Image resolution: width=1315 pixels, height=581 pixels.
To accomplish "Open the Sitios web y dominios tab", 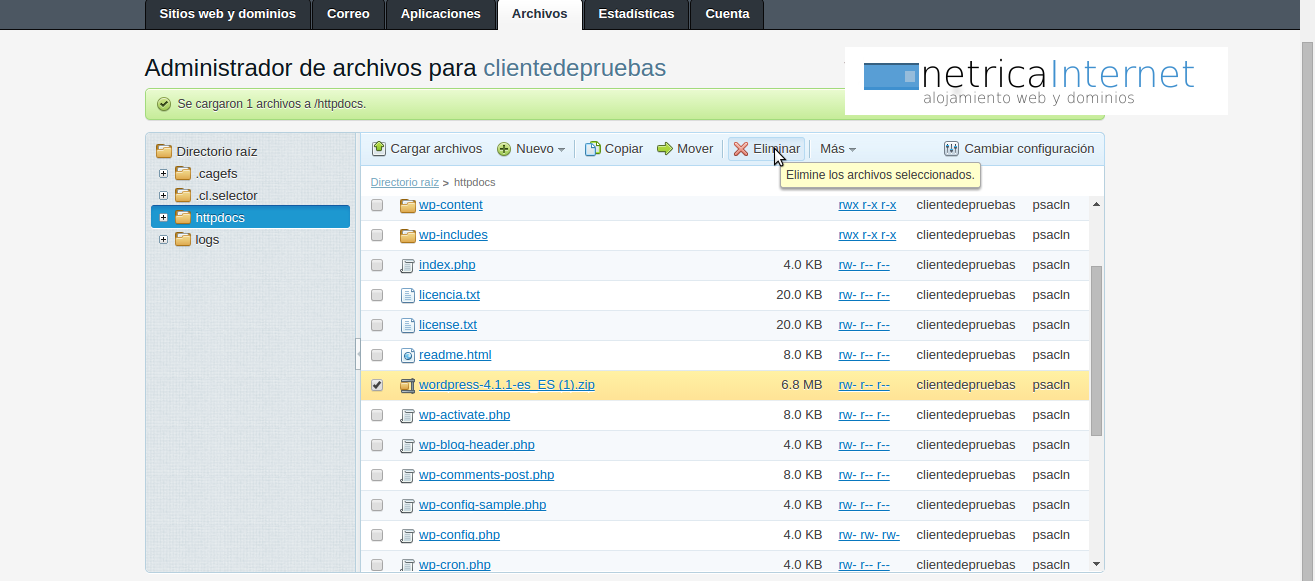I will 227,14.
